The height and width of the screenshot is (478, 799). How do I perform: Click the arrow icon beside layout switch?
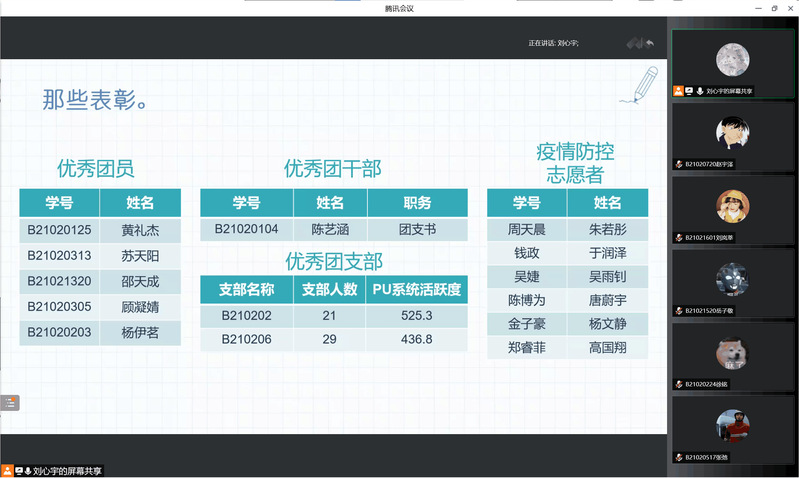[650, 43]
